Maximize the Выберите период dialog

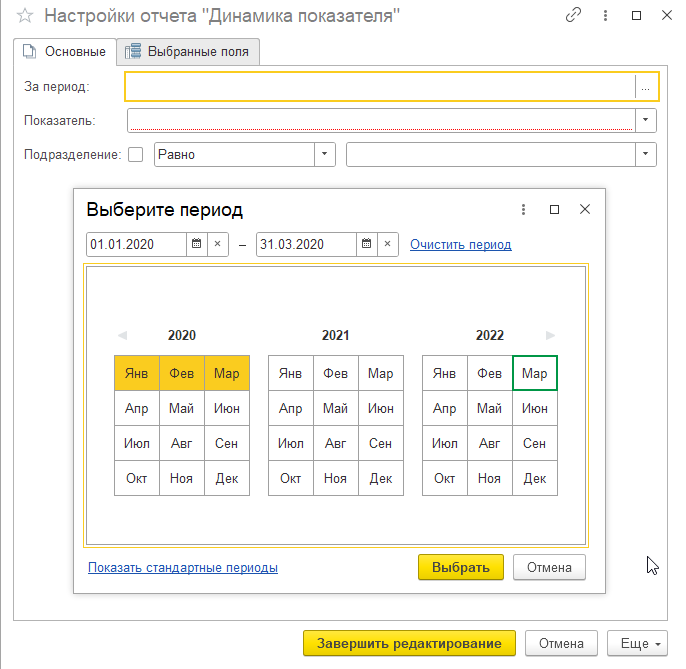point(554,210)
